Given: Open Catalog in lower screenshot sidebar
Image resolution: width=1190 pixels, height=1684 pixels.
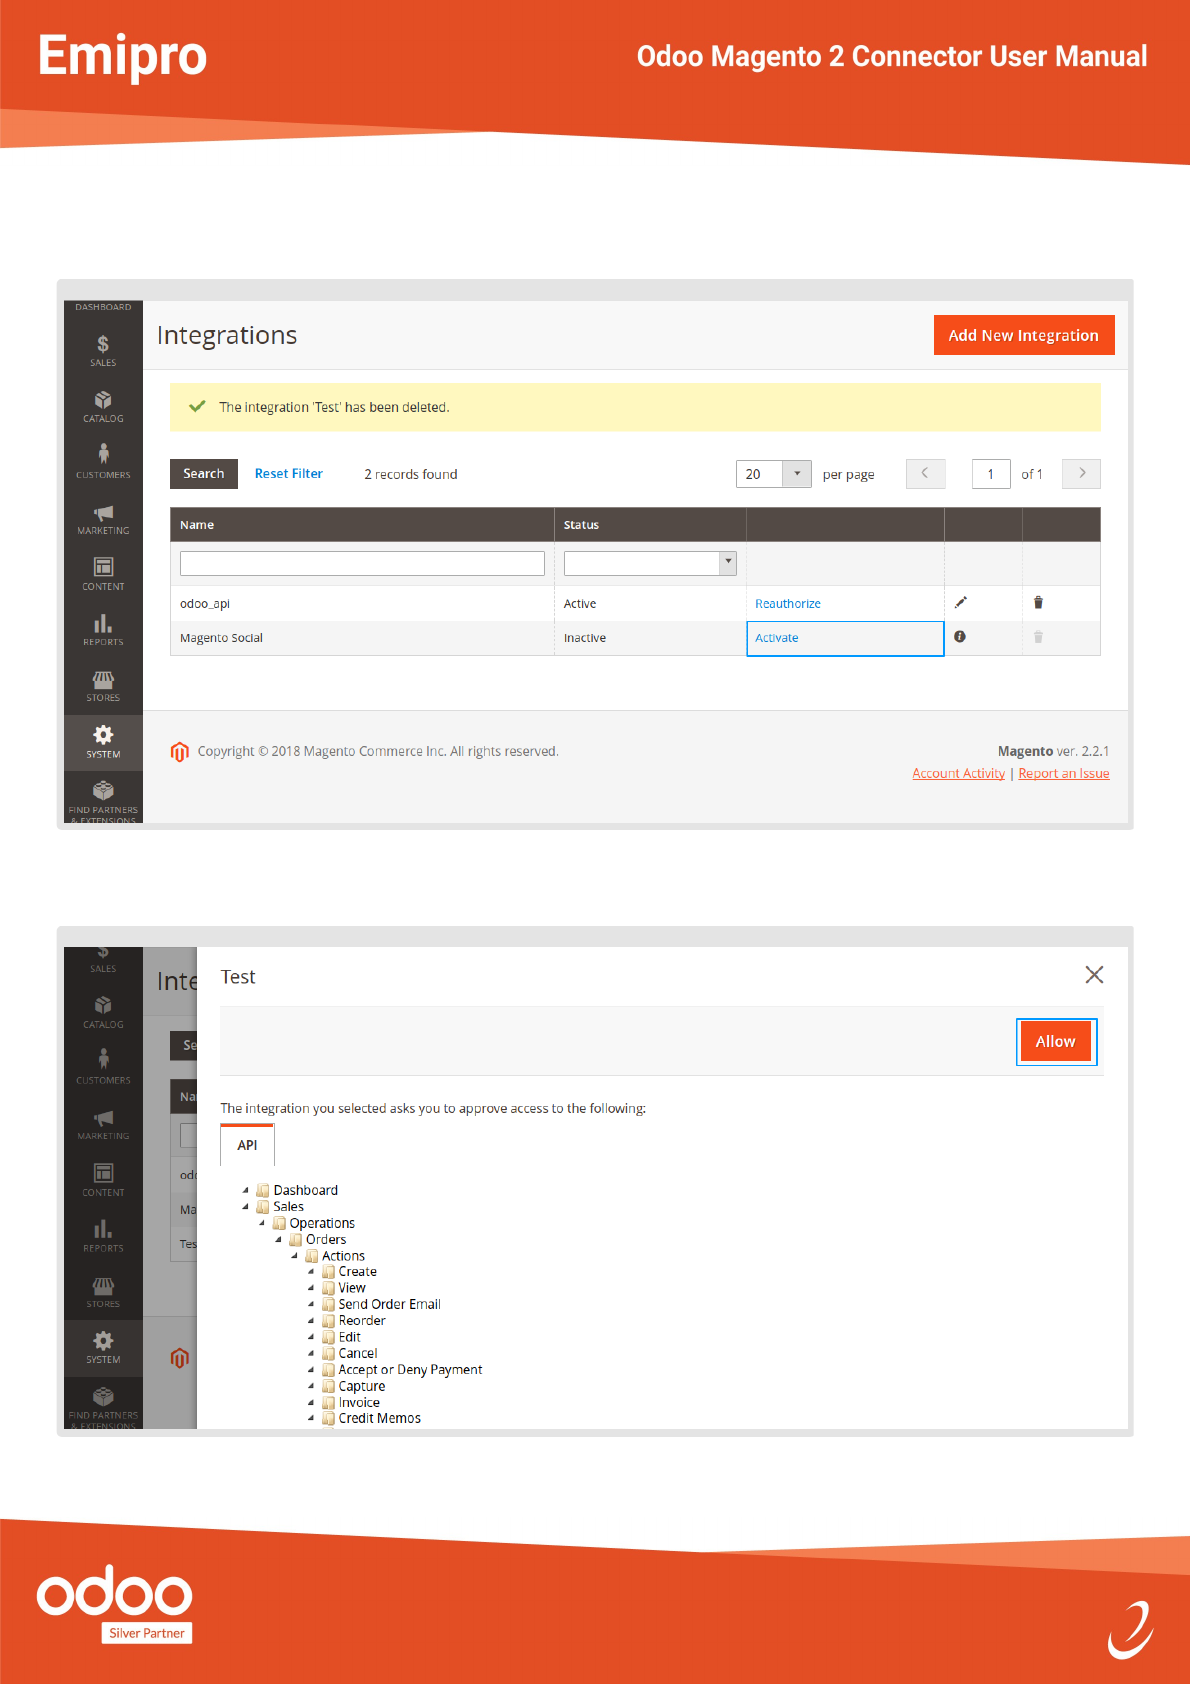Looking at the screenshot, I should (x=103, y=1012).
